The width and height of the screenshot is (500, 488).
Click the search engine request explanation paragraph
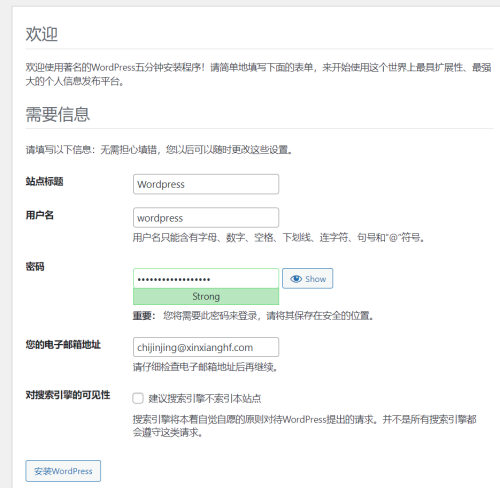pos(304,426)
